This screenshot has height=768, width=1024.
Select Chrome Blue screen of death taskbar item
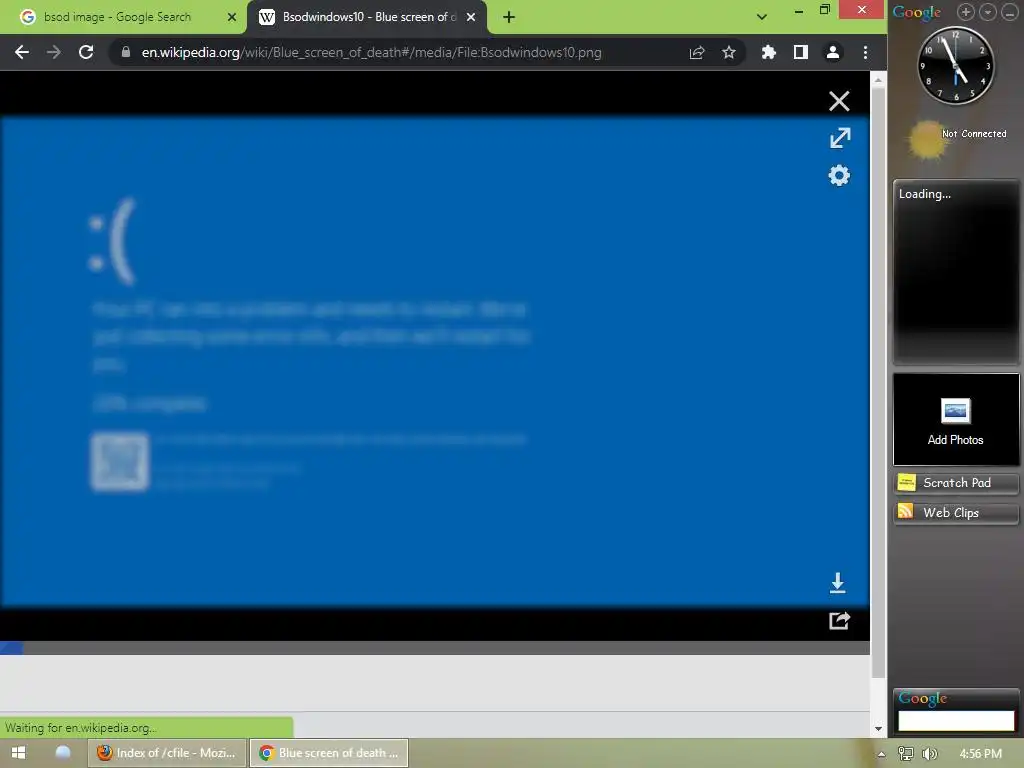tap(329, 753)
